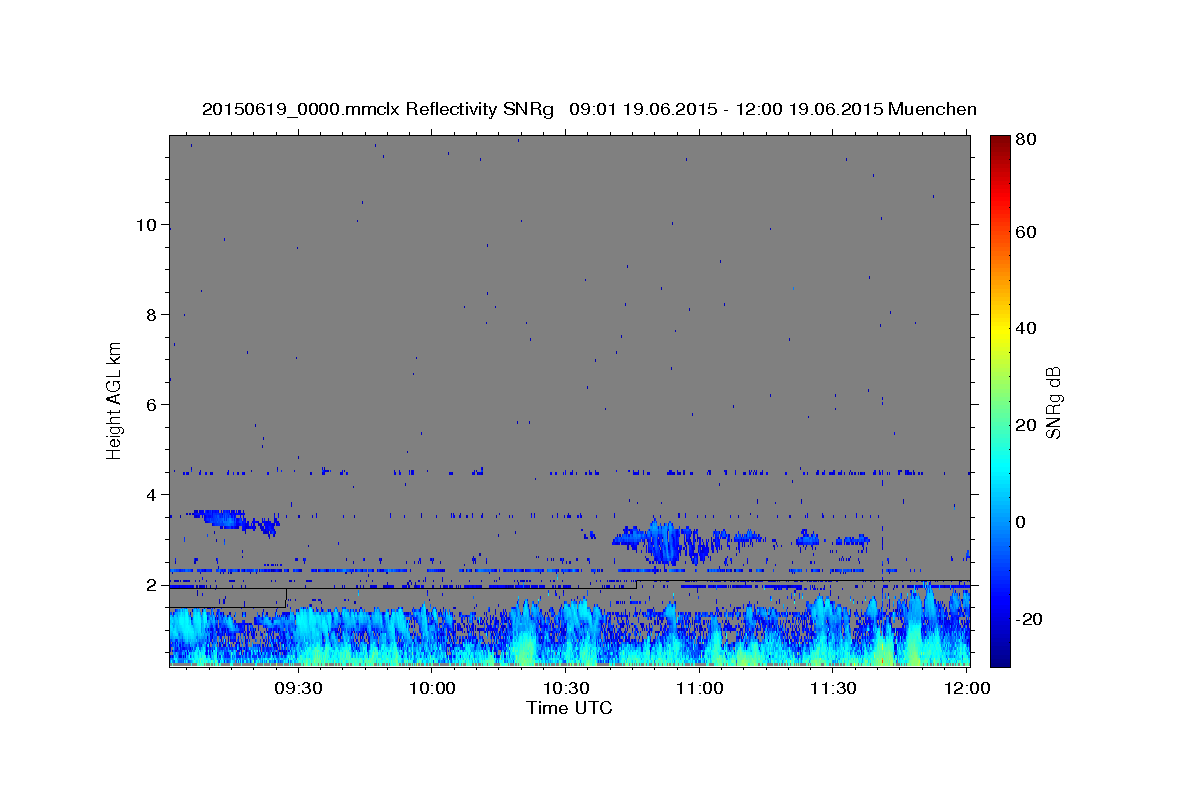Click the low-level cyan reflectivity layer at 10:20

523,635
